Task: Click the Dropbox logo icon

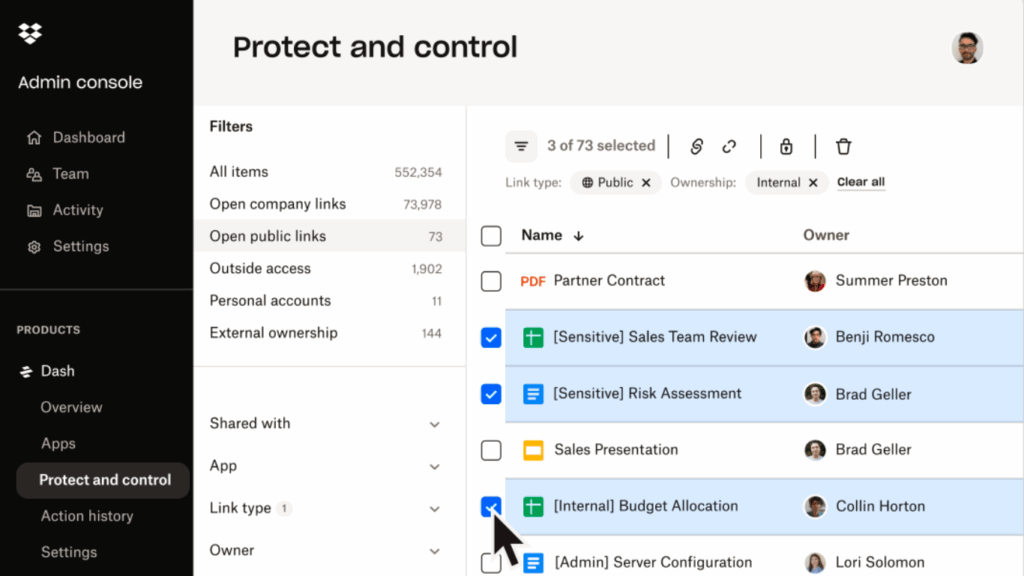Action: tap(30, 34)
